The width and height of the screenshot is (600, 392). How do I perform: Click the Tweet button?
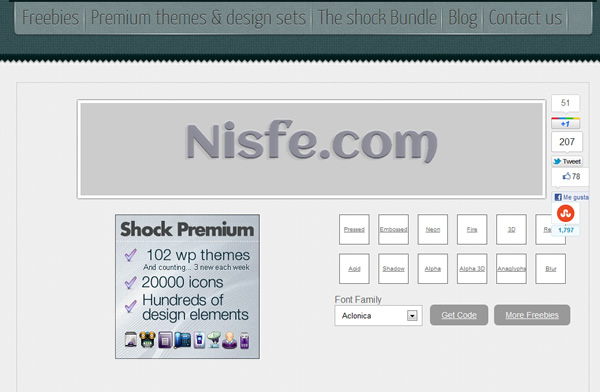567,161
